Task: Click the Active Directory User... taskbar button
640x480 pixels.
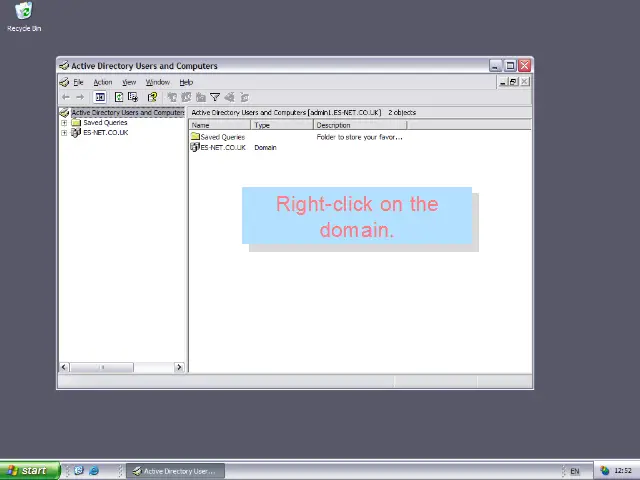Action: pyautogui.click(x=176, y=471)
